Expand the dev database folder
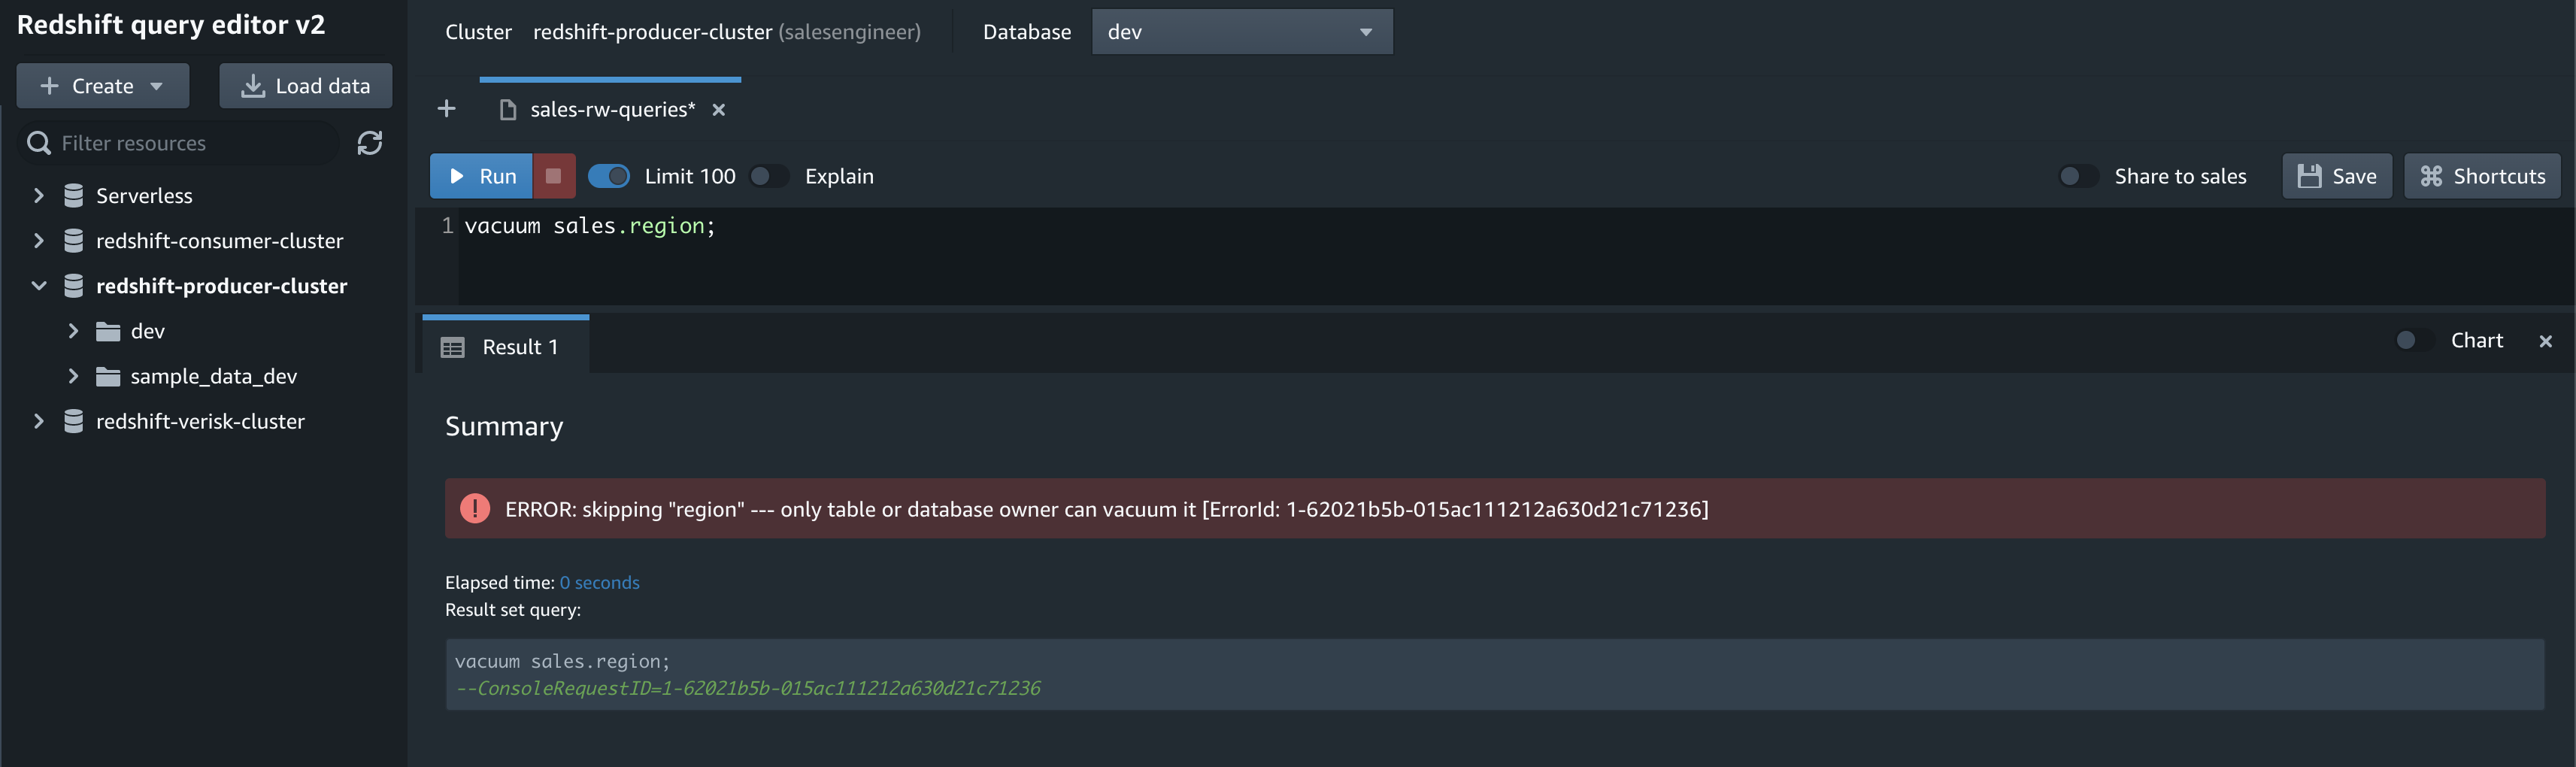Image resolution: width=2576 pixels, height=767 pixels. pyautogui.click(x=73, y=331)
